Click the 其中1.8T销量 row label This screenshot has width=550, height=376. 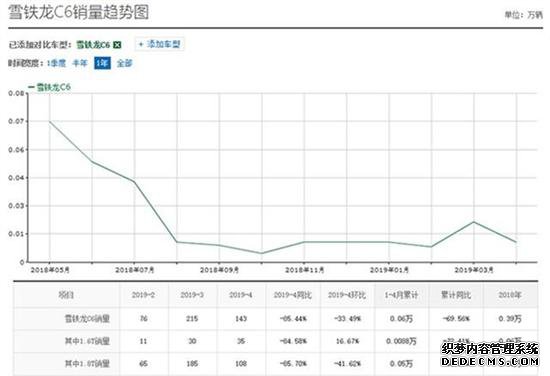coord(87,363)
